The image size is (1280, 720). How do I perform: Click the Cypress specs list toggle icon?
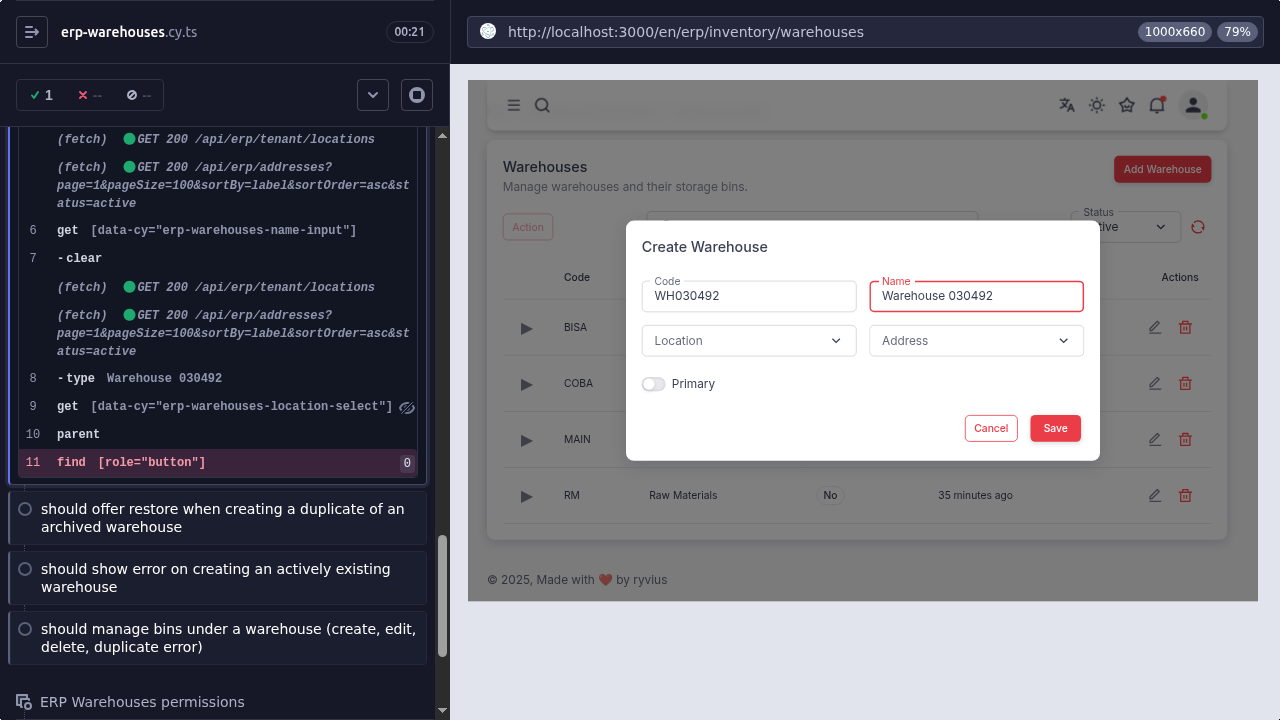[x=32, y=32]
